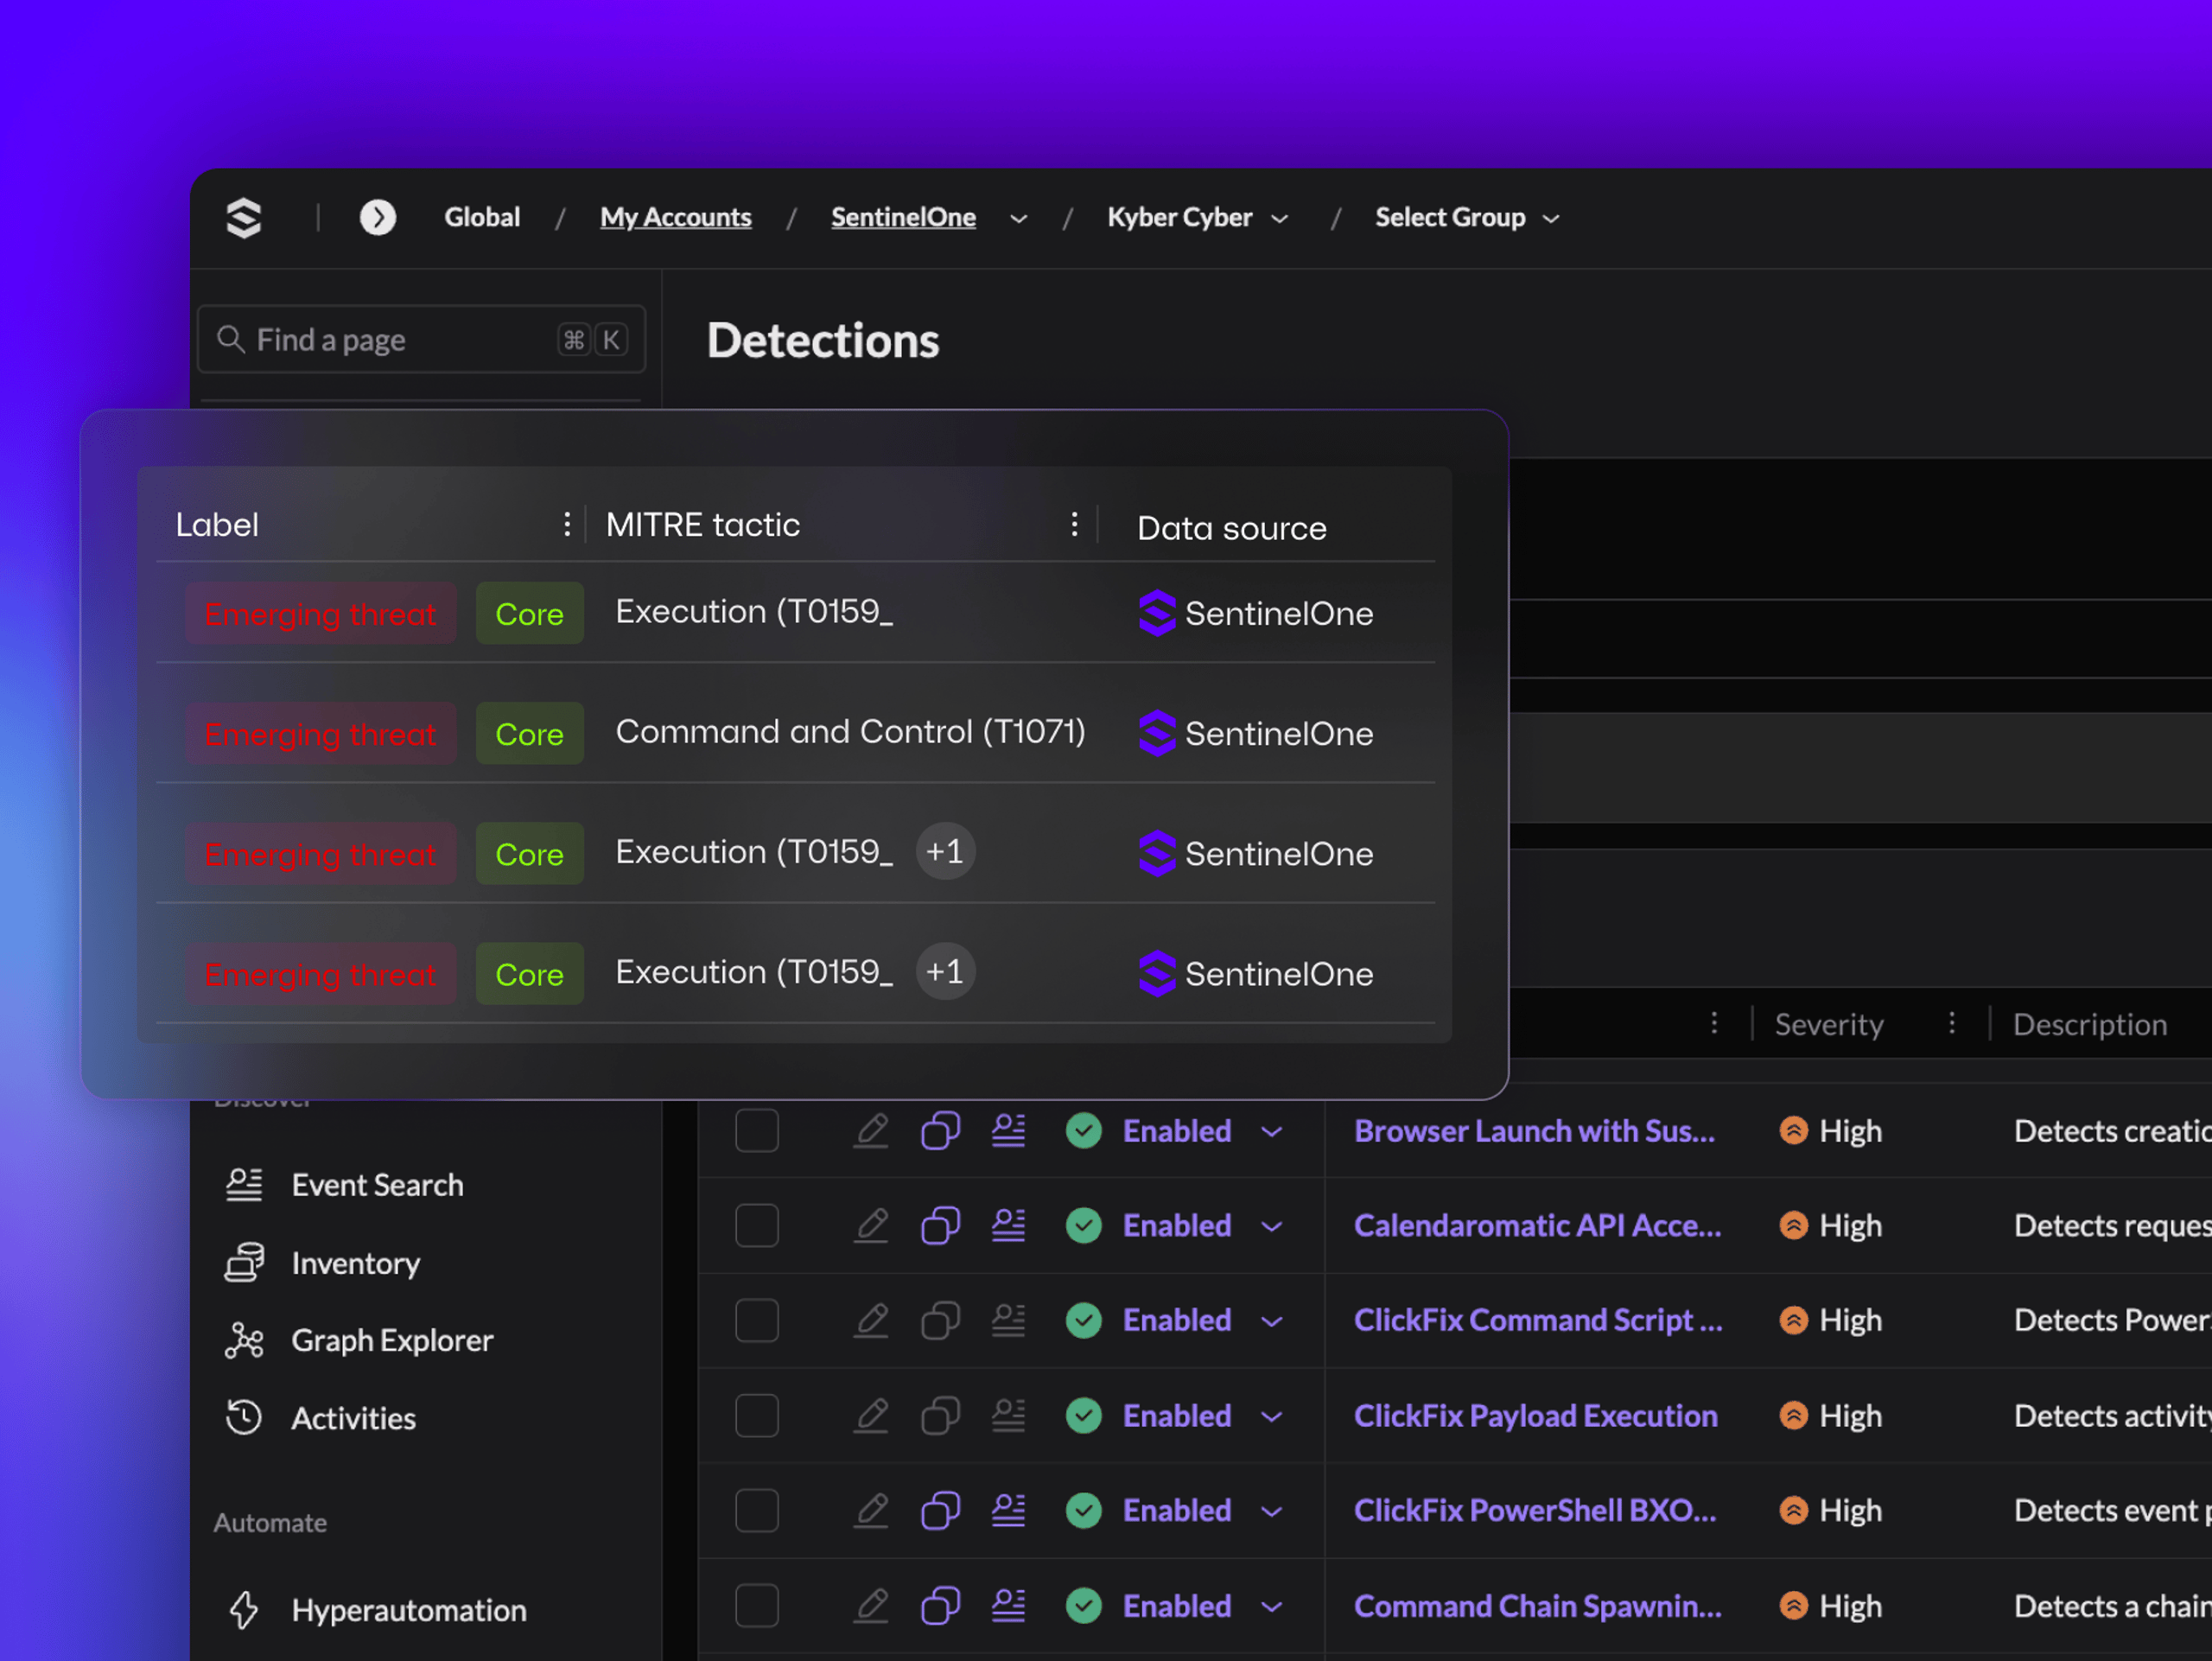Open ClickFix Payload Execution detection link
Image resolution: width=2212 pixels, height=1661 pixels.
[1536, 1415]
